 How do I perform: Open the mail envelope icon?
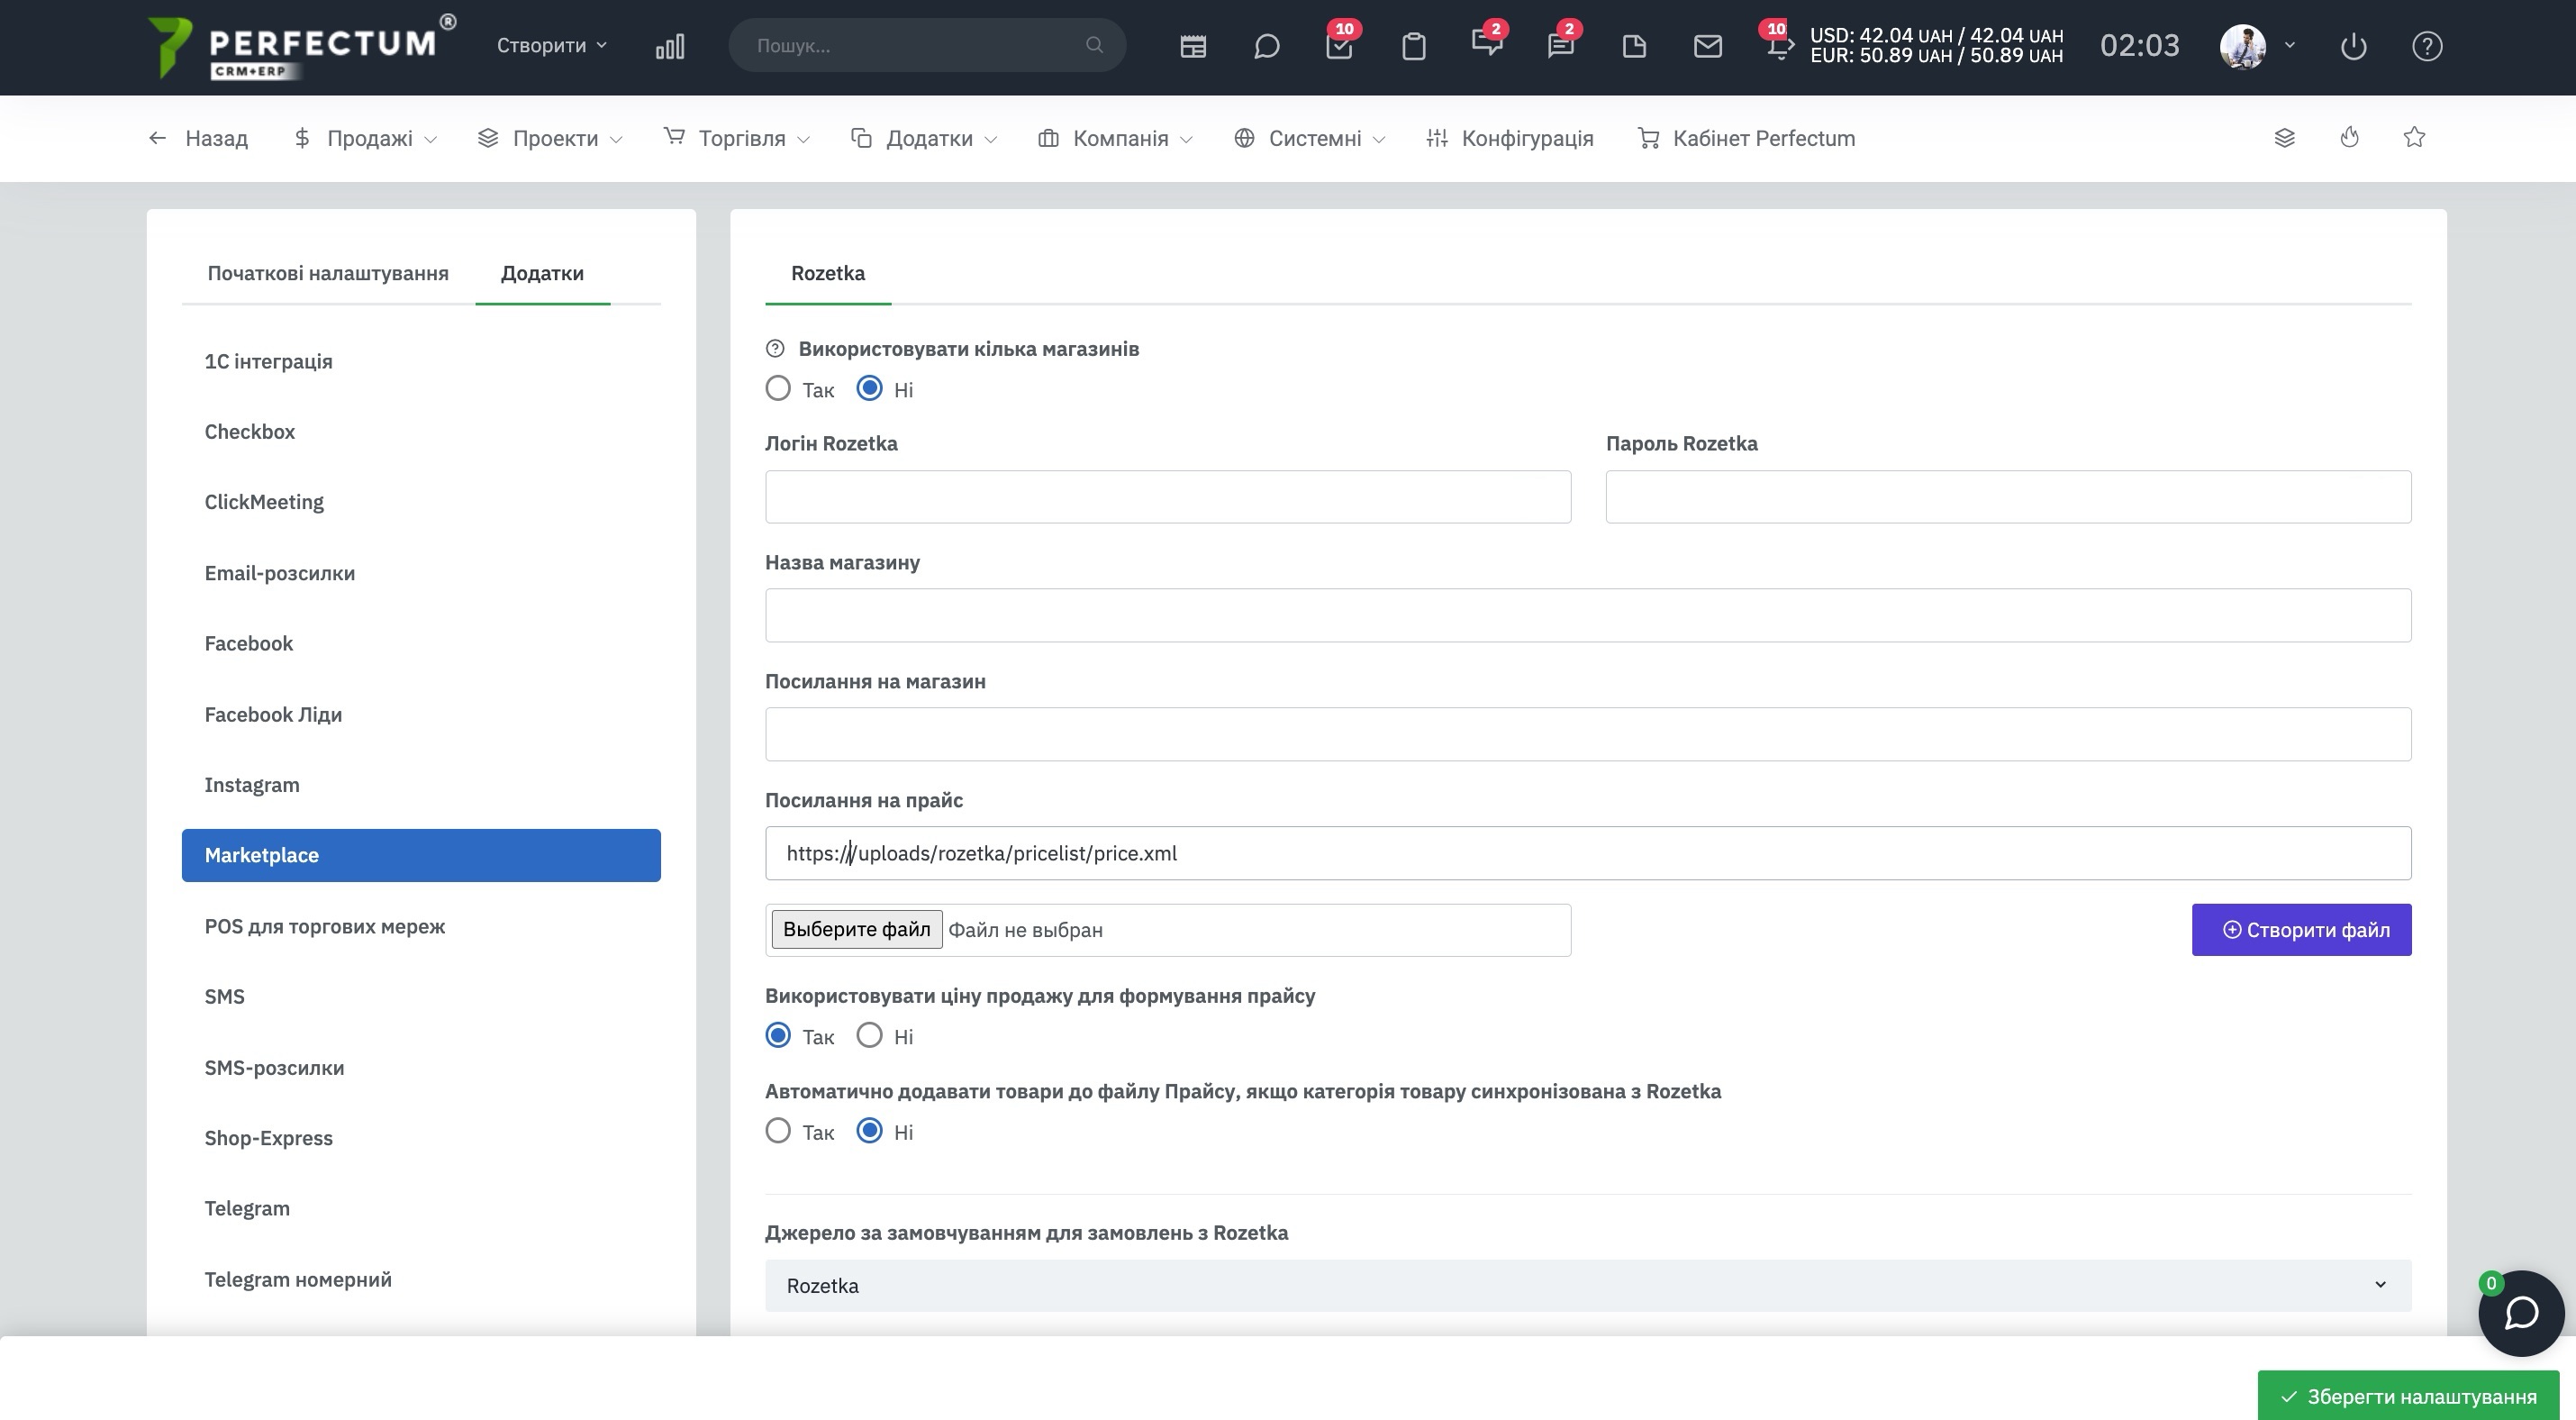coord(1708,46)
